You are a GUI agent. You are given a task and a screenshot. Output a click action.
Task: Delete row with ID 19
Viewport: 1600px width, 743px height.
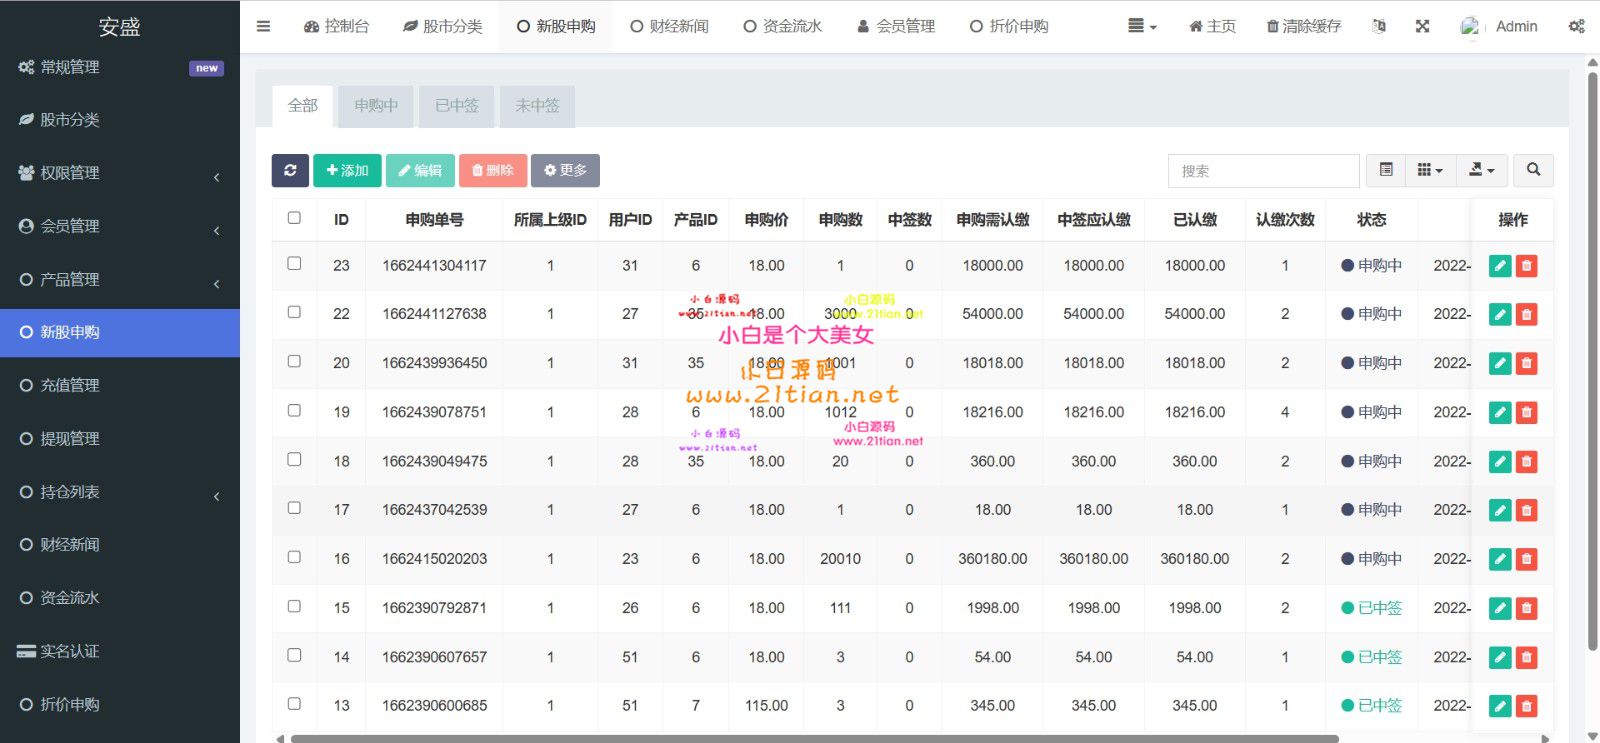pyautogui.click(x=1526, y=412)
